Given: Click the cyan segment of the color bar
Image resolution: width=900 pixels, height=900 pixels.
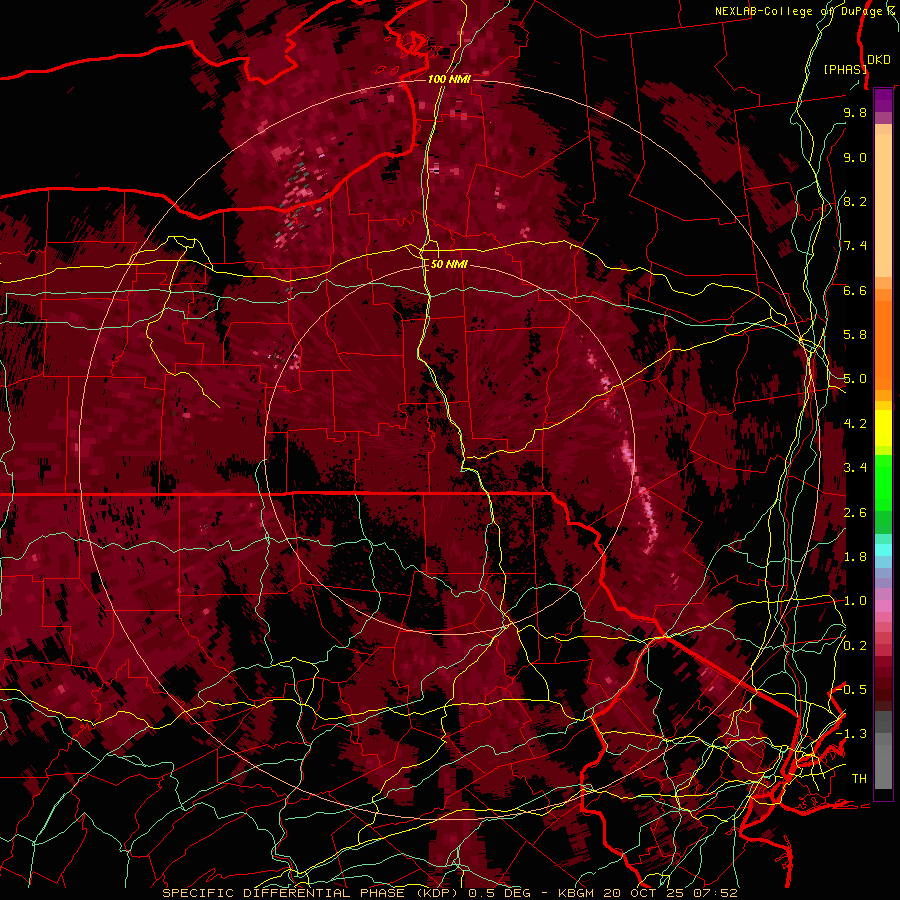Looking at the screenshot, I should point(883,552).
